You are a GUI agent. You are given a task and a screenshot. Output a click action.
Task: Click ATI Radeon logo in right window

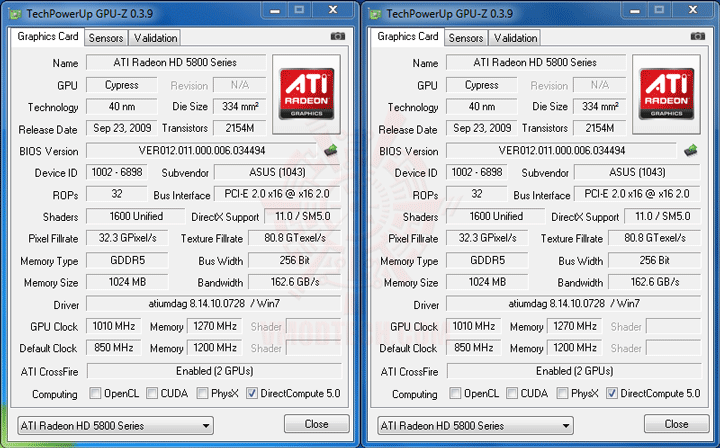click(666, 94)
